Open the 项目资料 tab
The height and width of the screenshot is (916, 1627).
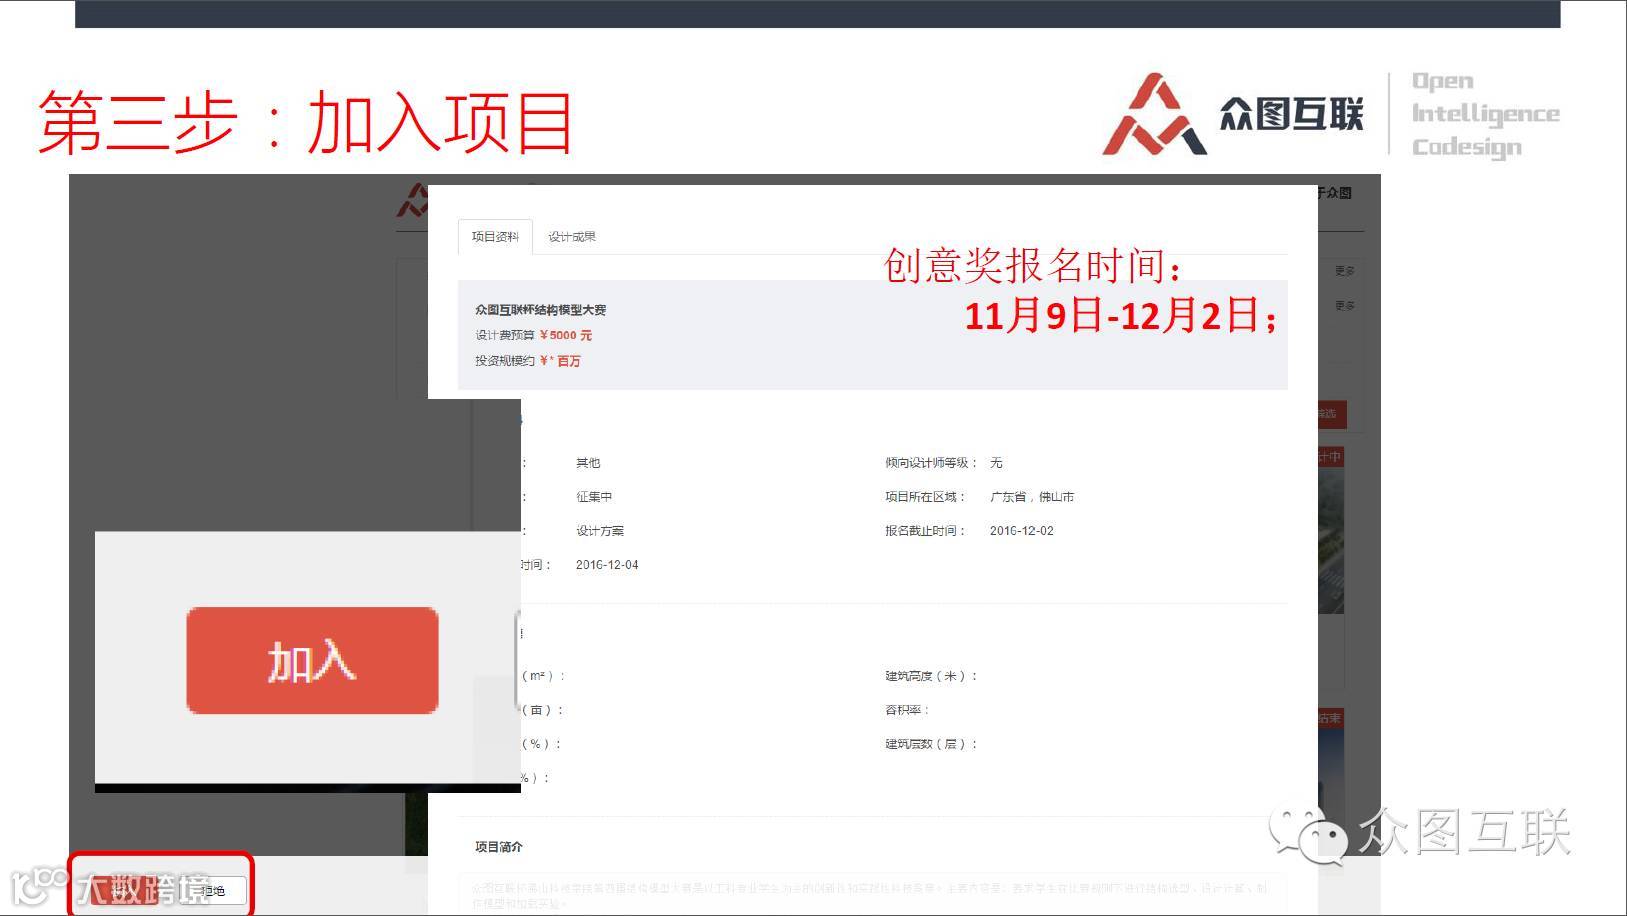[x=495, y=237]
